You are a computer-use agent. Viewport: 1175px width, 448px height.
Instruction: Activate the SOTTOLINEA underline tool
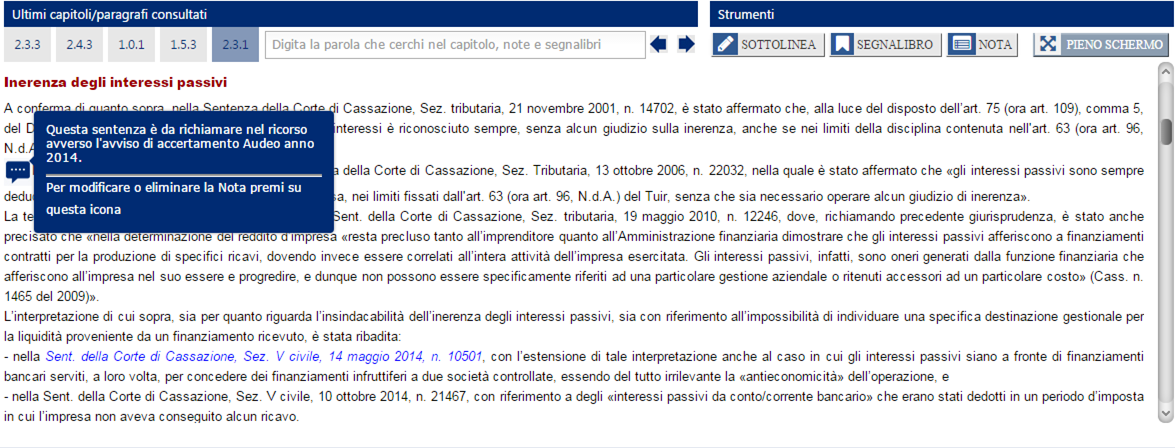pyautogui.click(x=766, y=45)
